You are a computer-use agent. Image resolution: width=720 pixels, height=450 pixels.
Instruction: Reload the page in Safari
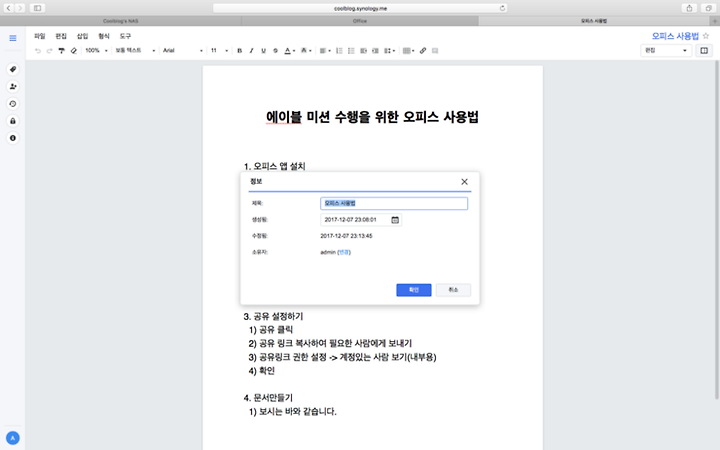coord(502,8)
